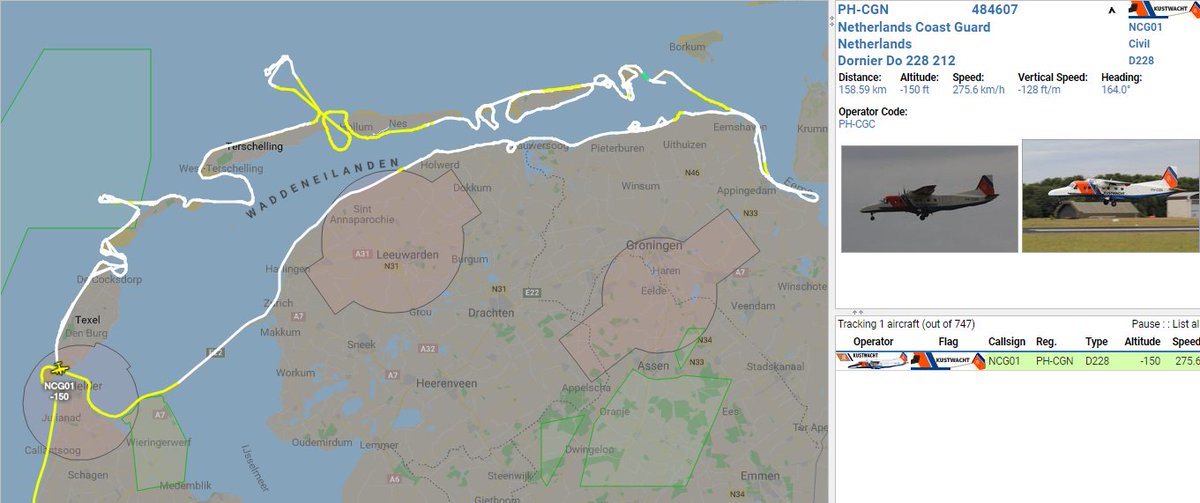The height and width of the screenshot is (503, 1200).
Task: Open the right photo of aircraft on runway
Action: 1110,195
